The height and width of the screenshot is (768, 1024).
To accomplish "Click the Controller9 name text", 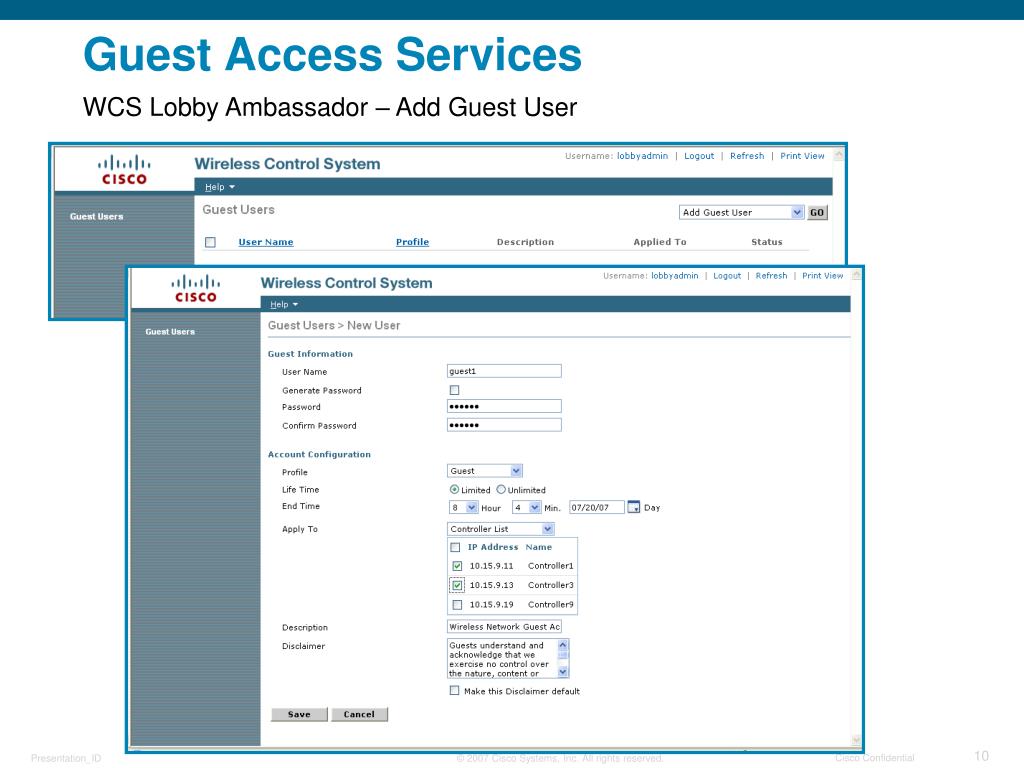I will (551, 605).
